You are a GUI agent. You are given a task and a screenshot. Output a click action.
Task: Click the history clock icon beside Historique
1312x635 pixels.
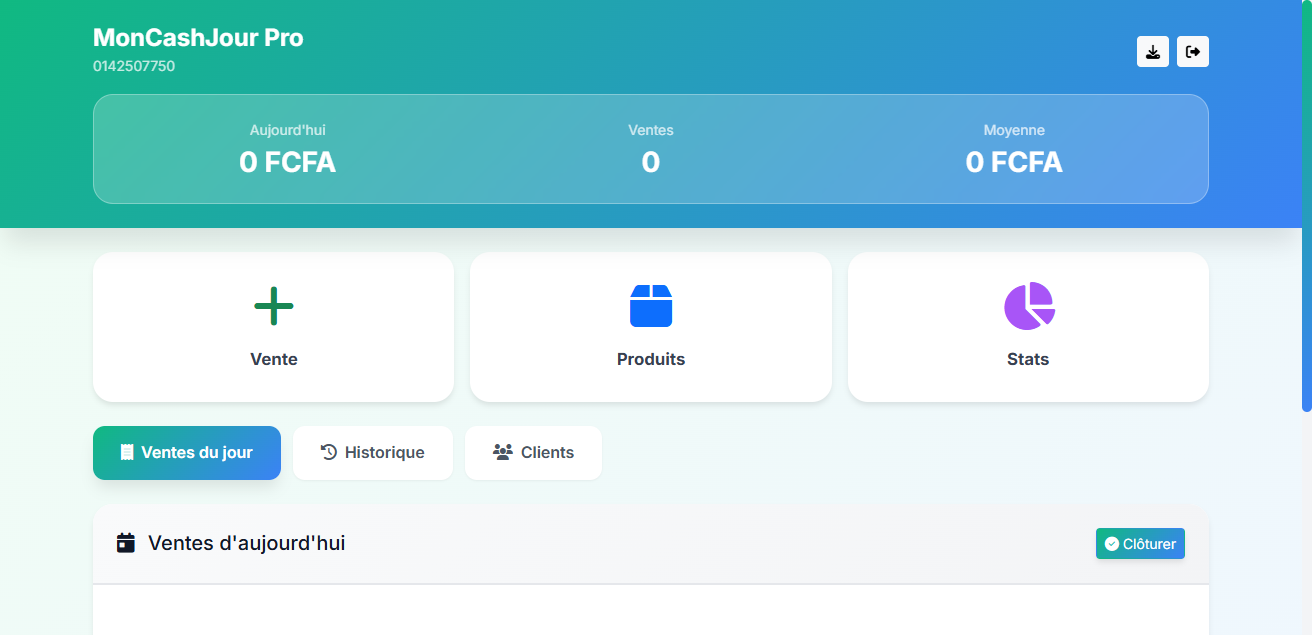(x=329, y=452)
